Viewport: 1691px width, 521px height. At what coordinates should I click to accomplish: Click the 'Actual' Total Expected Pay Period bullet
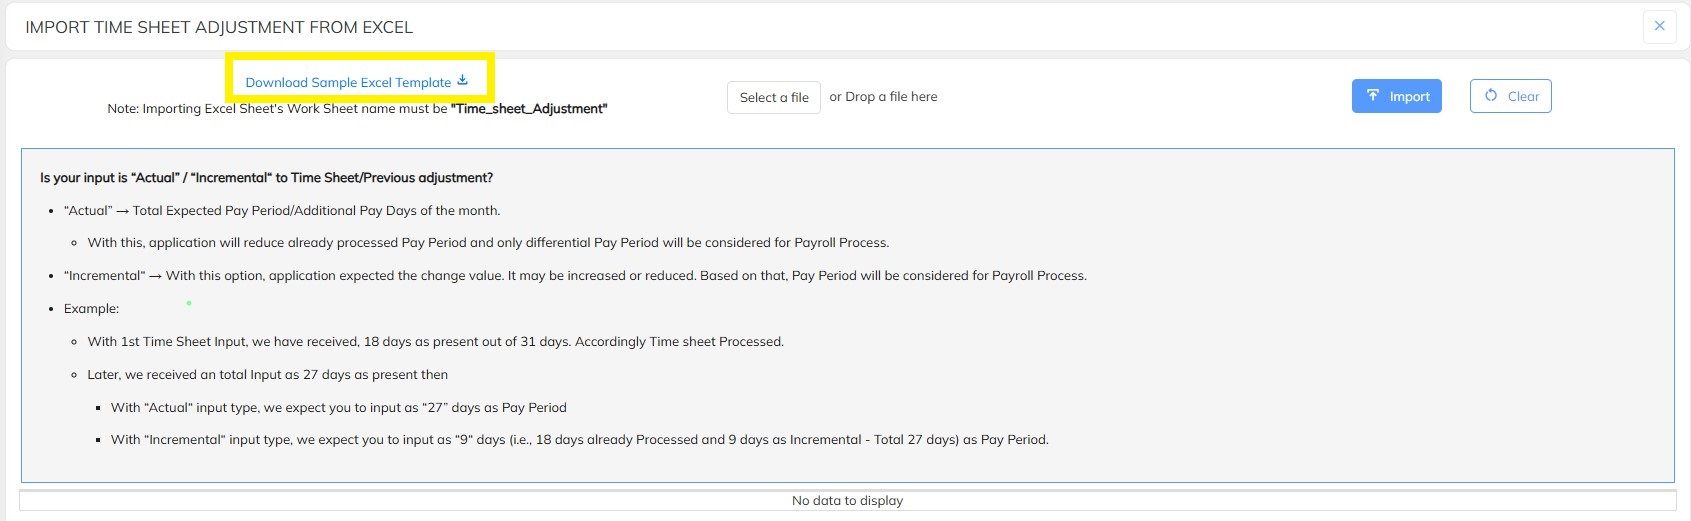pyautogui.click(x=281, y=211)
